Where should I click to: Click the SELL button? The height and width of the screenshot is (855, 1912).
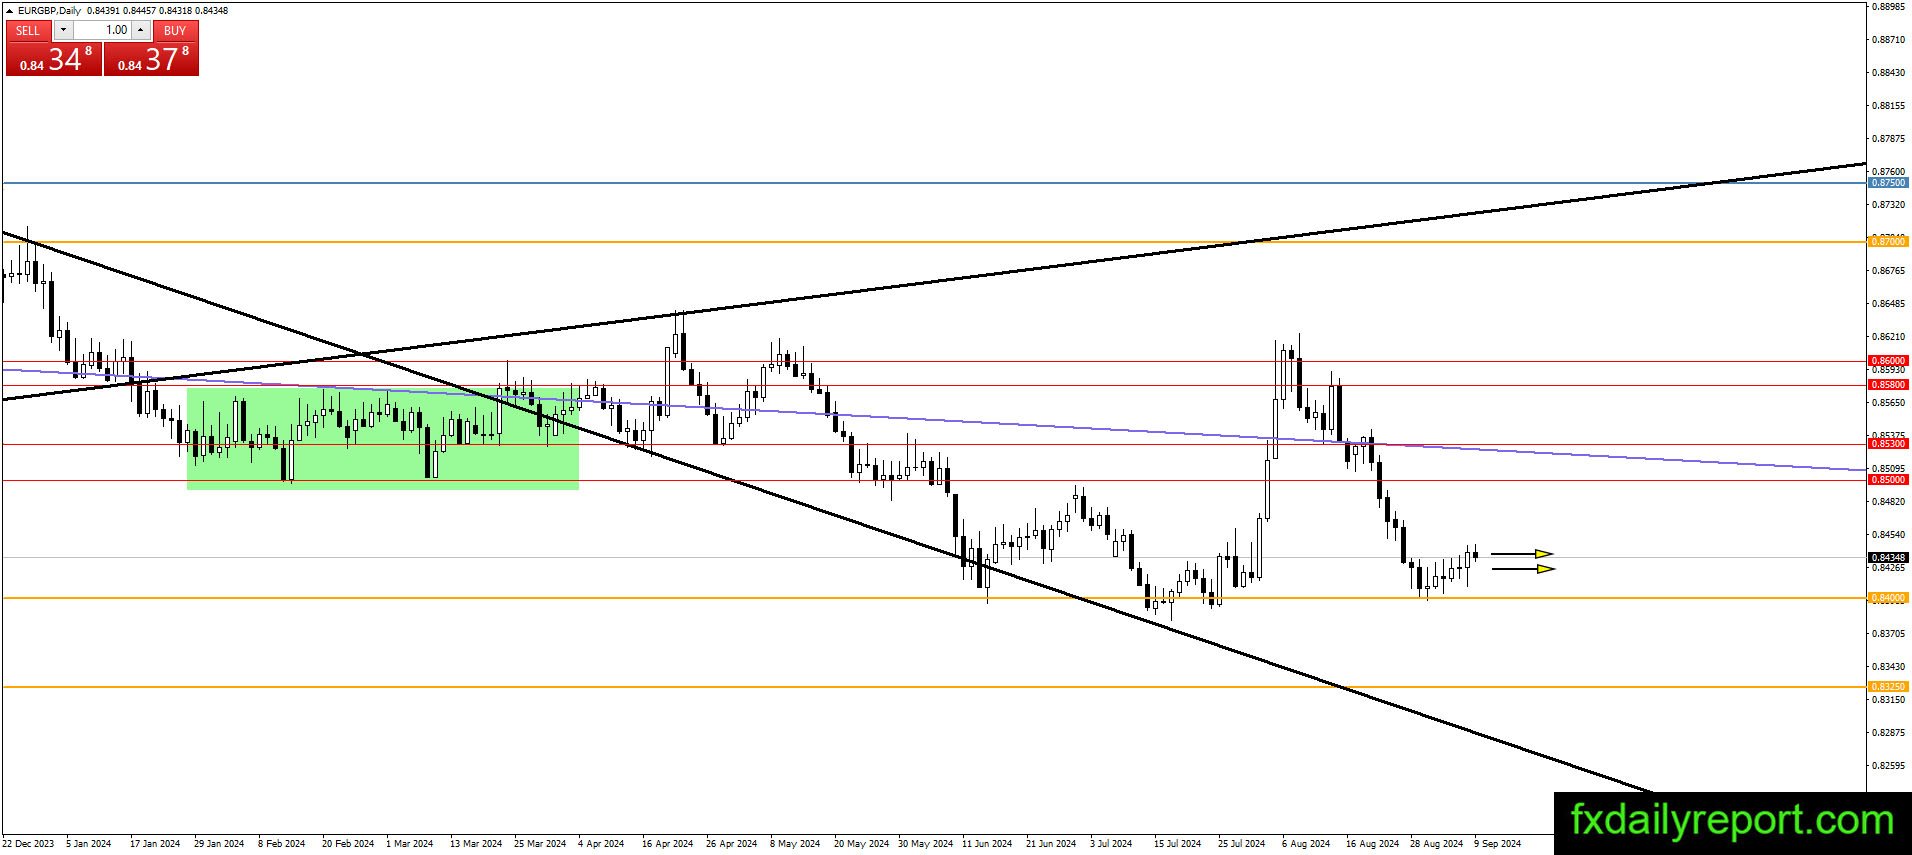pyautogui.click(x=28, y=30)
